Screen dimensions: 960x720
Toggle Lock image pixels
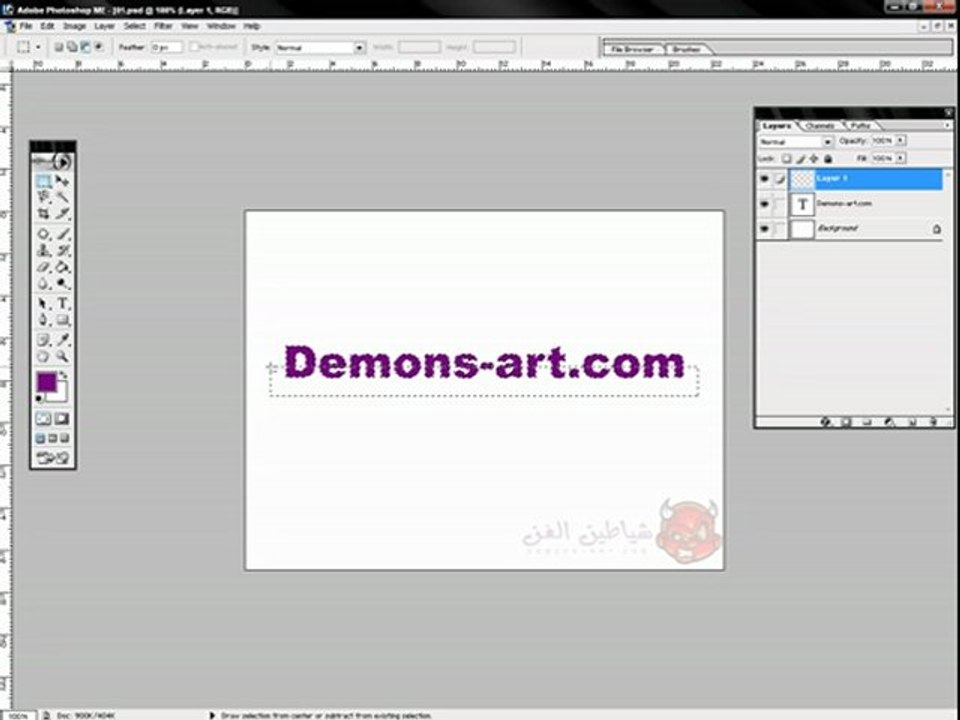800,159
